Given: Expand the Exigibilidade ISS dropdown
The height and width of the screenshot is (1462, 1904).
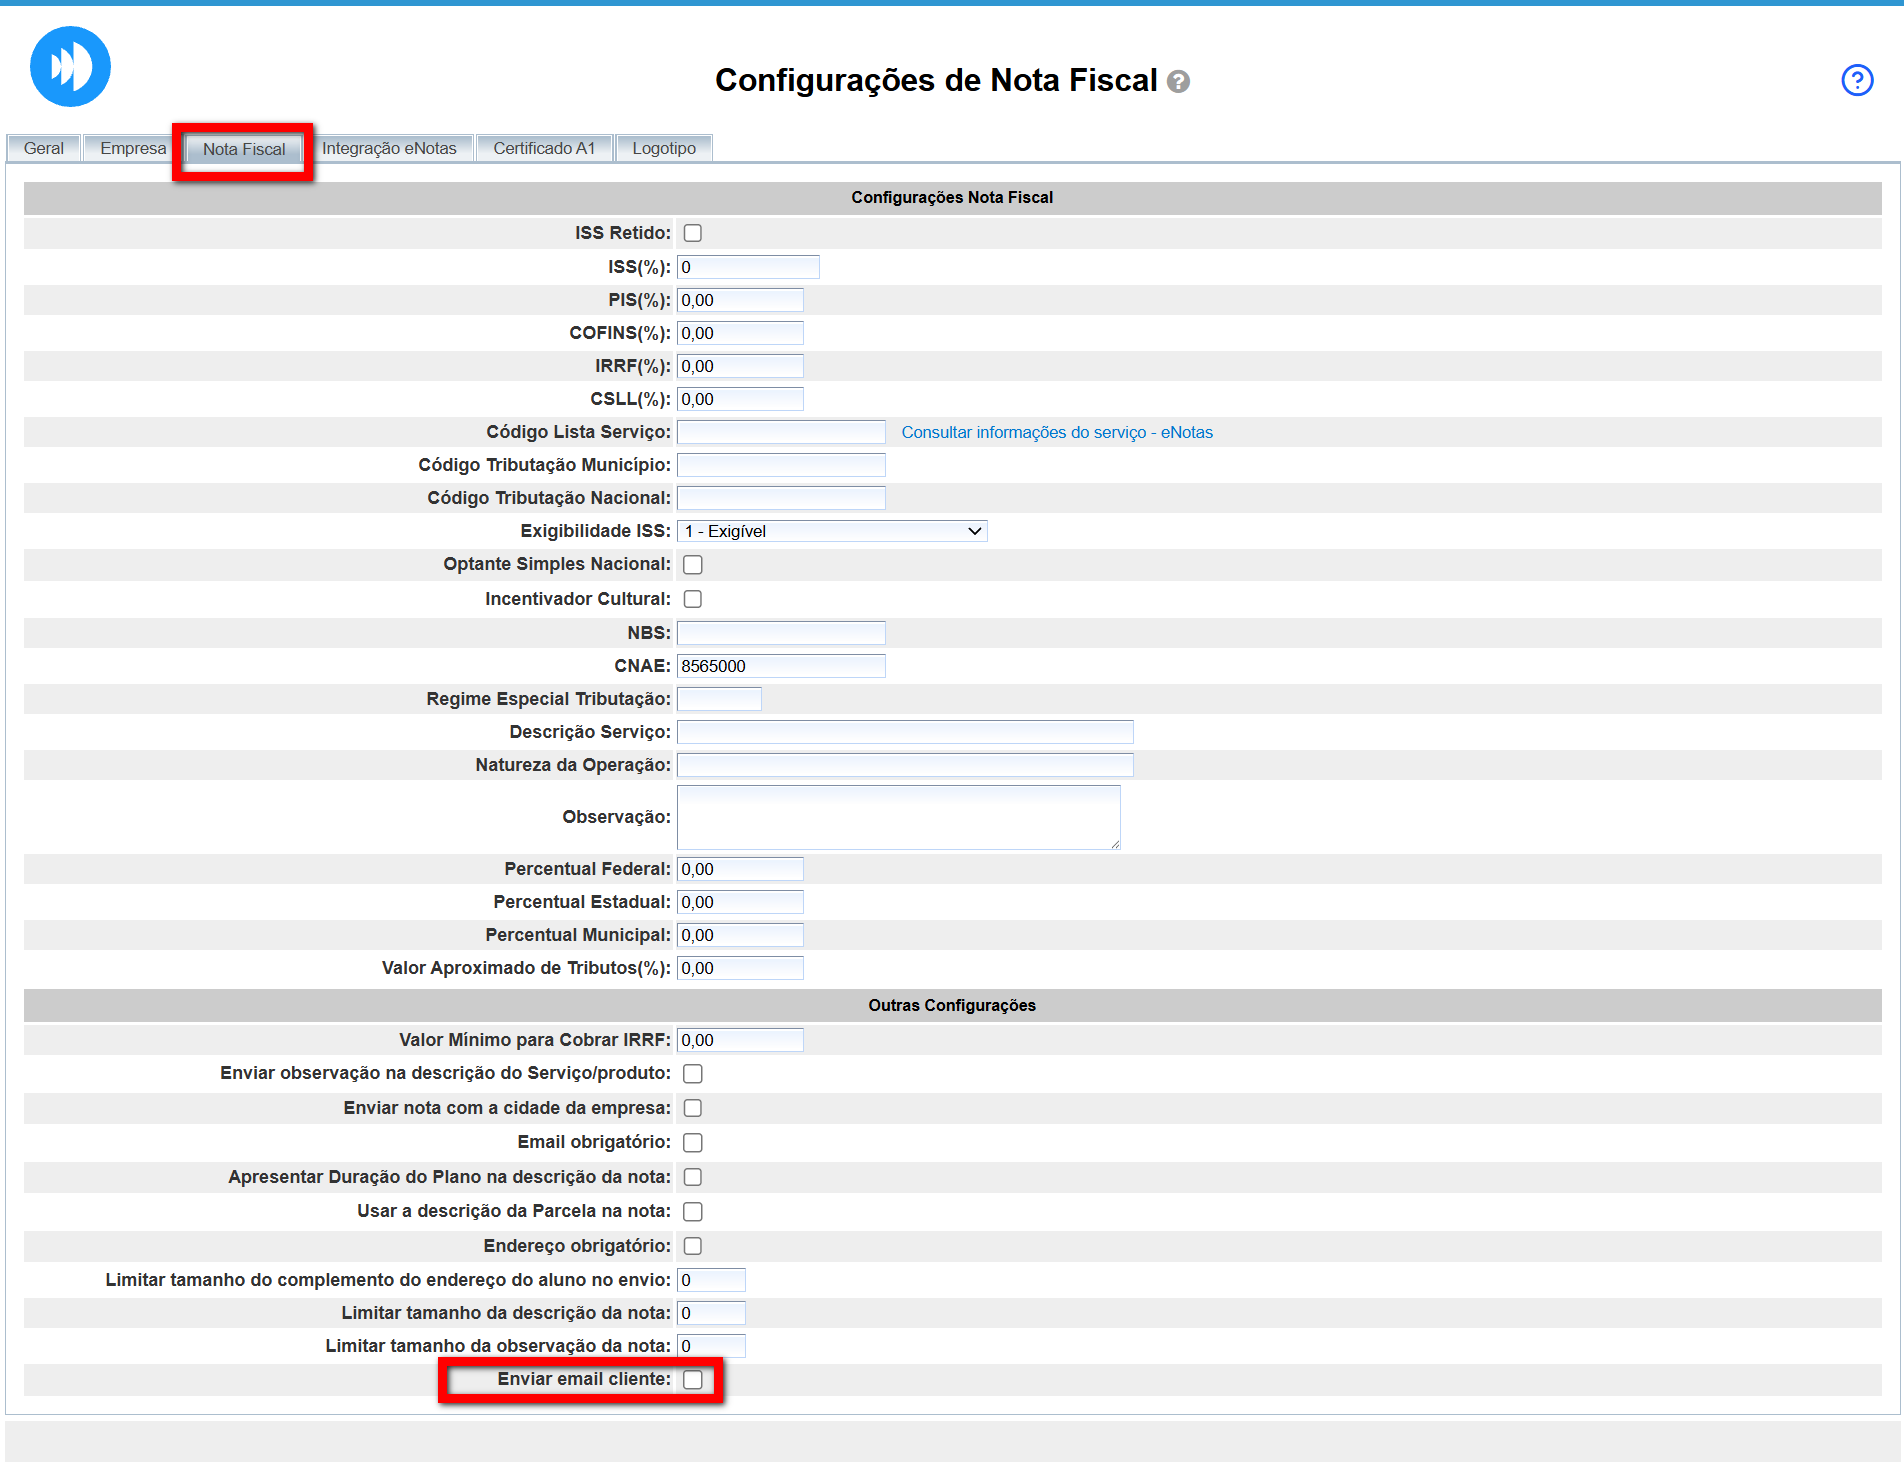Looking at the screenshot, I should point(832,531).
